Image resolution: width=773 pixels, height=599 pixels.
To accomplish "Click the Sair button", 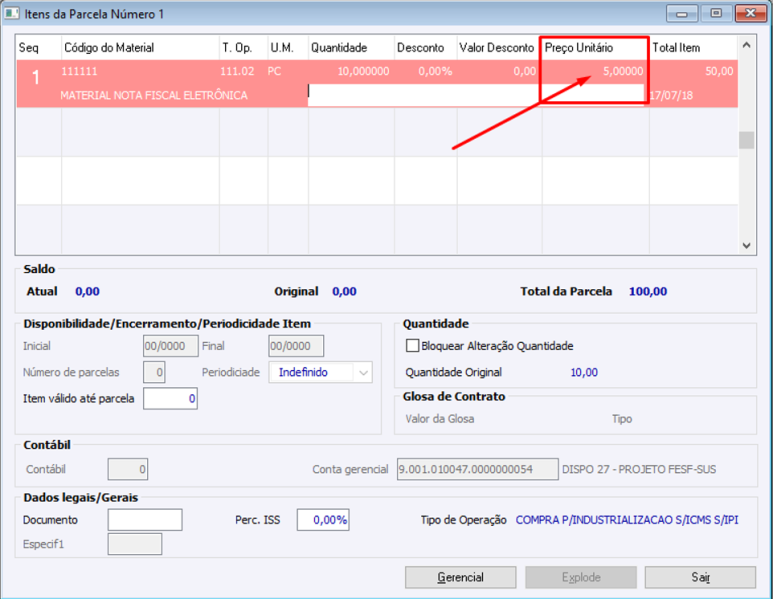I will (700, 577).
